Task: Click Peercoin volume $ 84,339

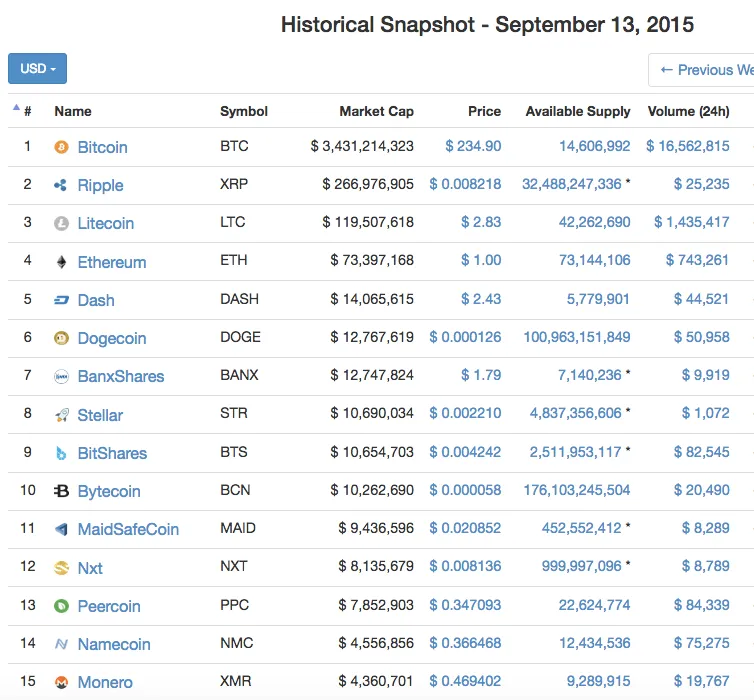Action: click(702, 605)
